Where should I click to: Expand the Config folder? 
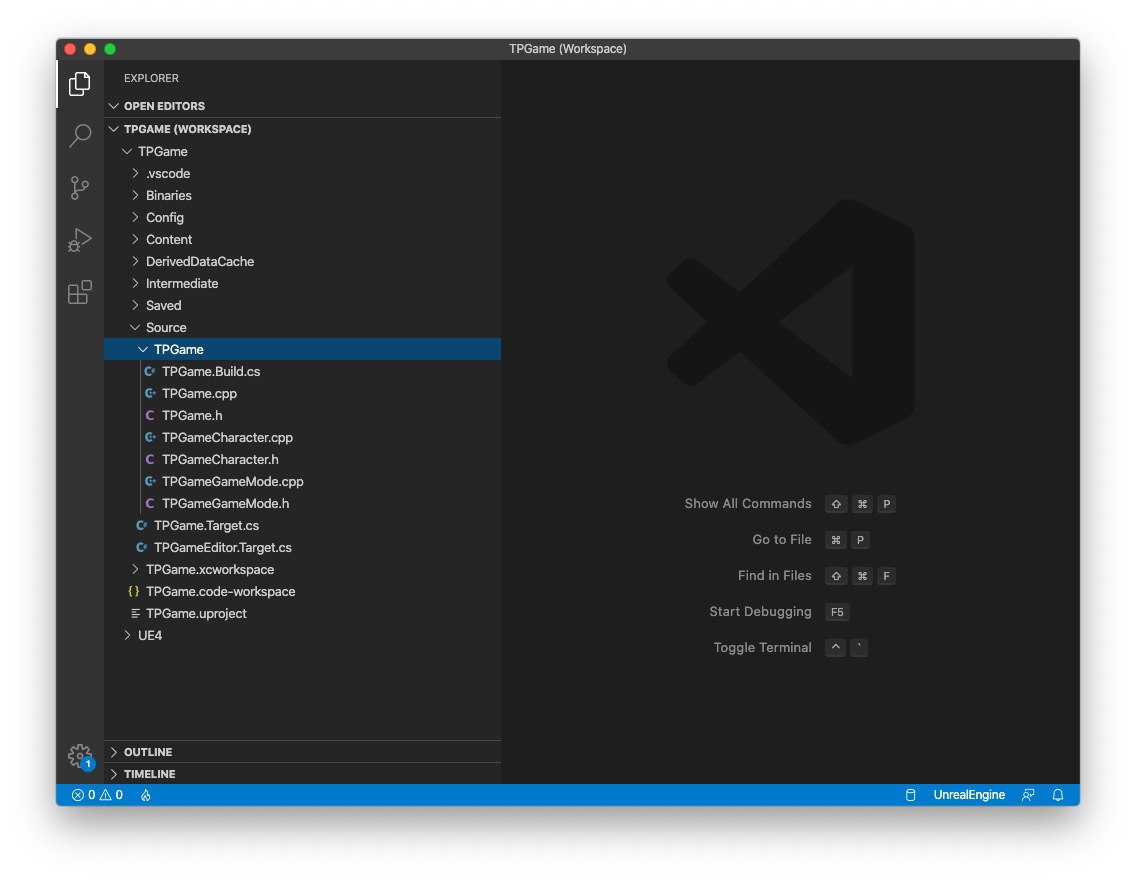point(302,217)
